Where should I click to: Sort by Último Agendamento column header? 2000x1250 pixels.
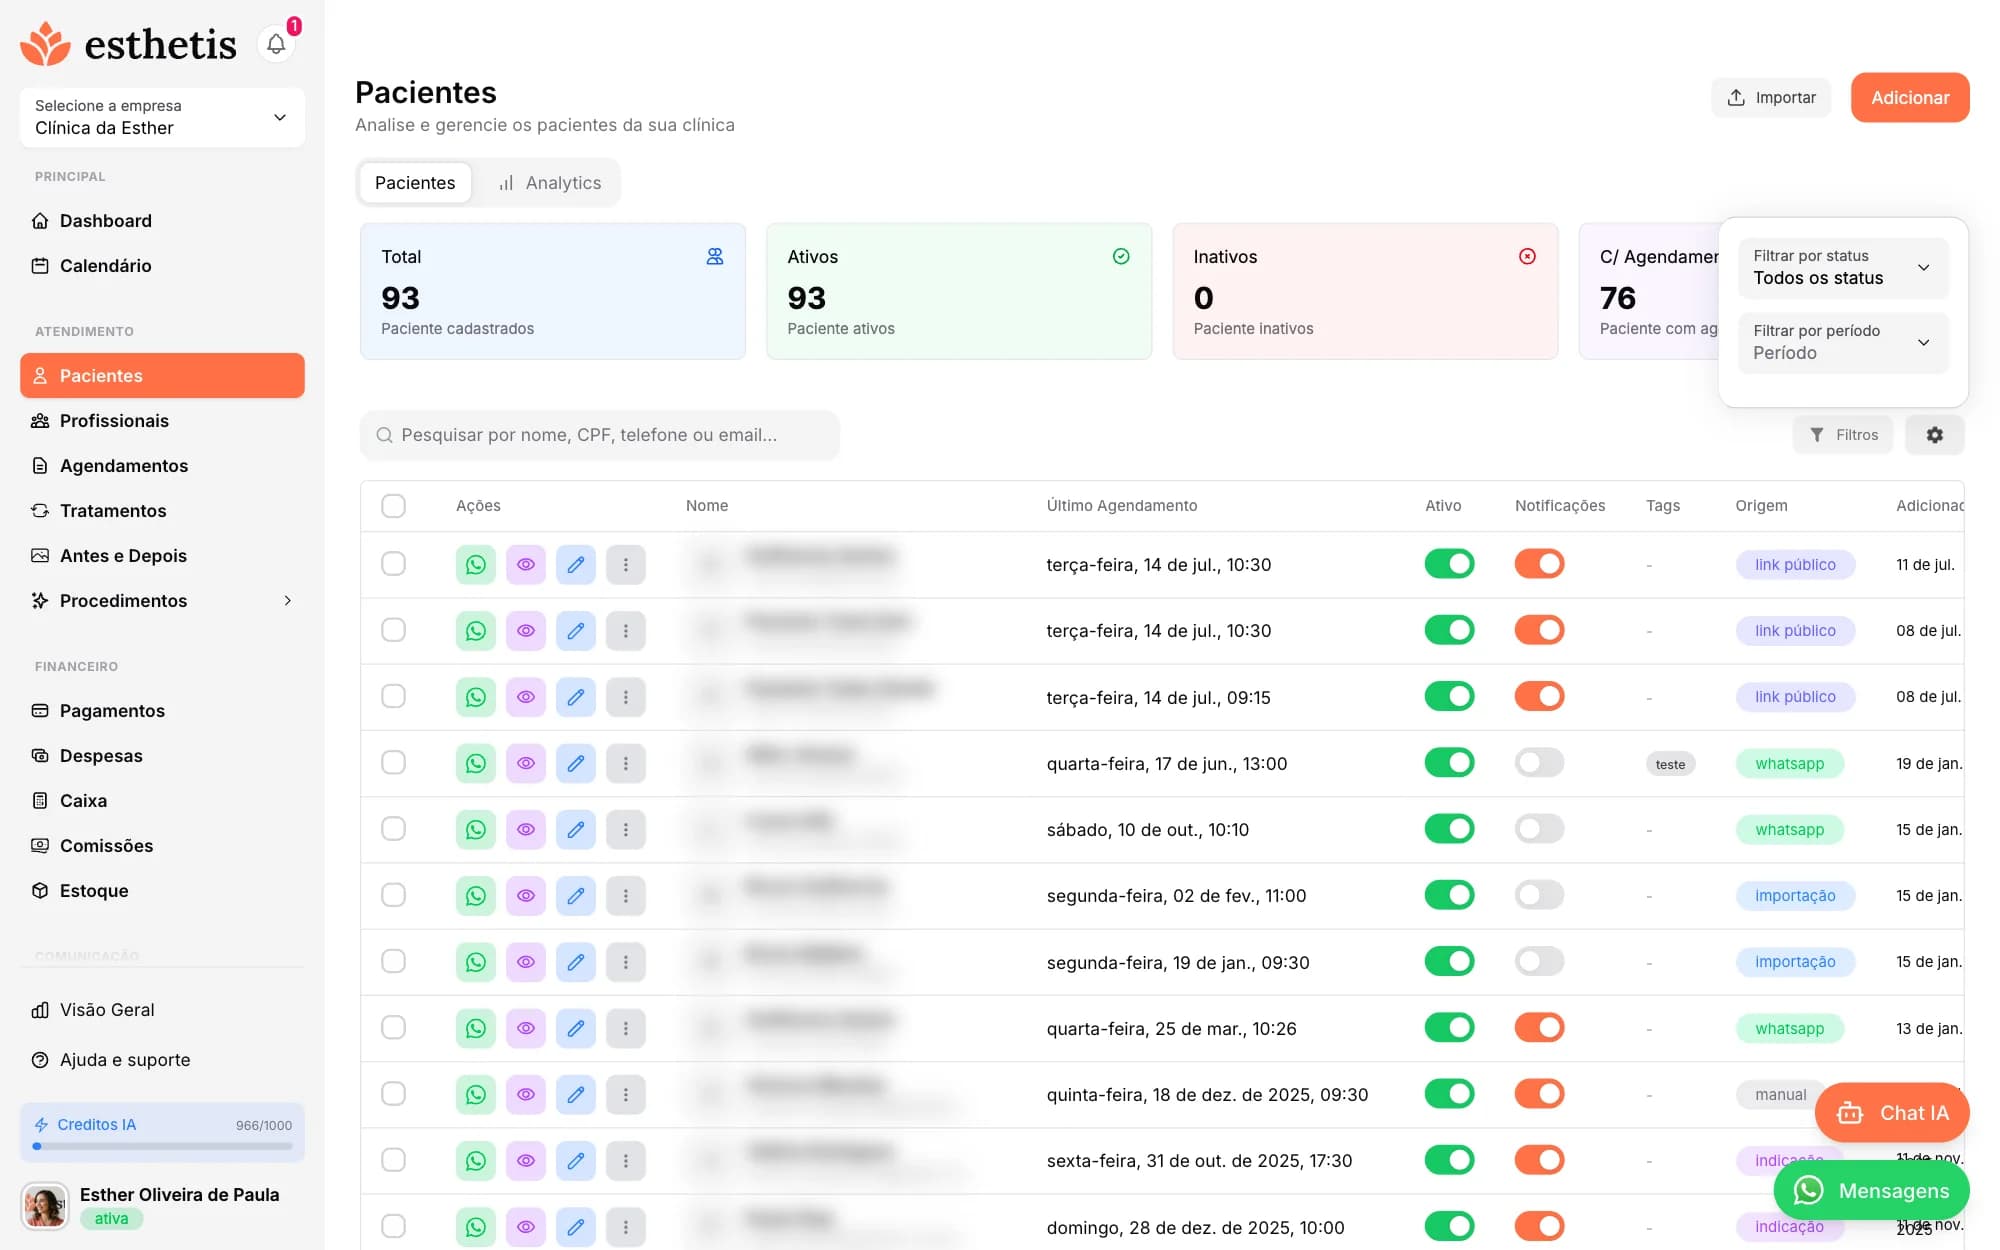(1121, 506)
